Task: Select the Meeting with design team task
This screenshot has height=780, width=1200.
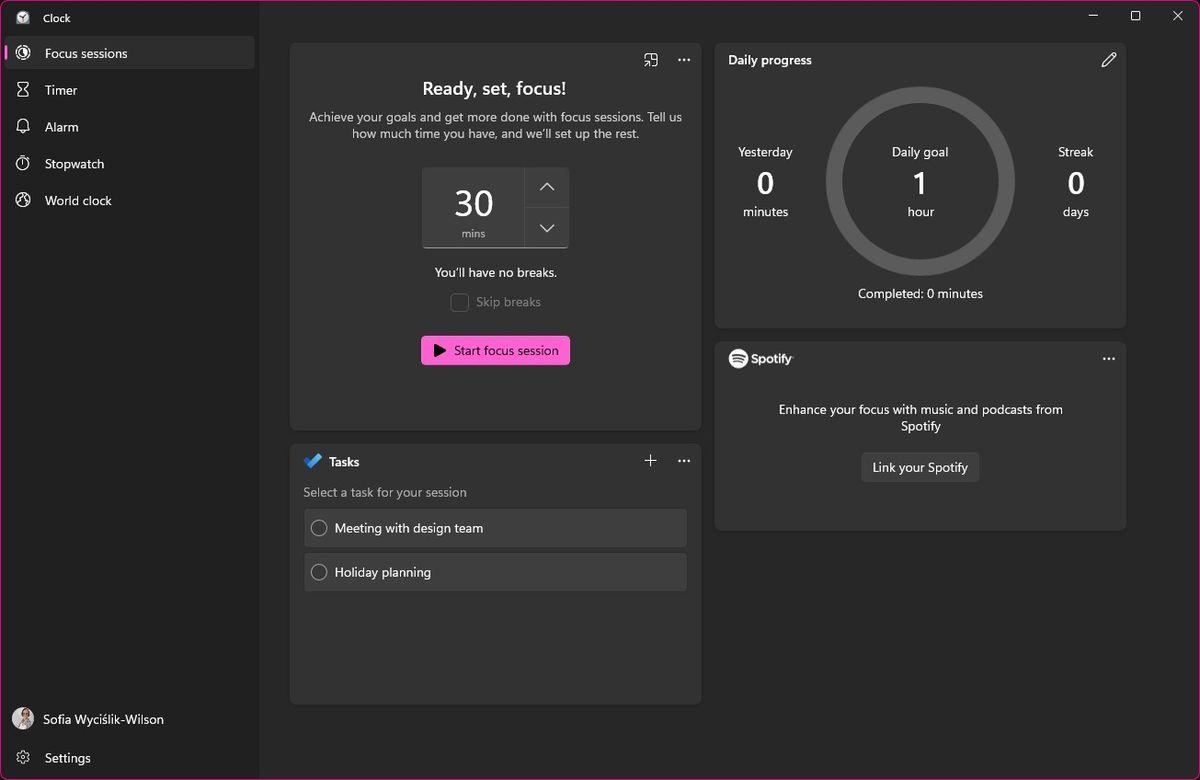Action: click(x=495, y=527)
